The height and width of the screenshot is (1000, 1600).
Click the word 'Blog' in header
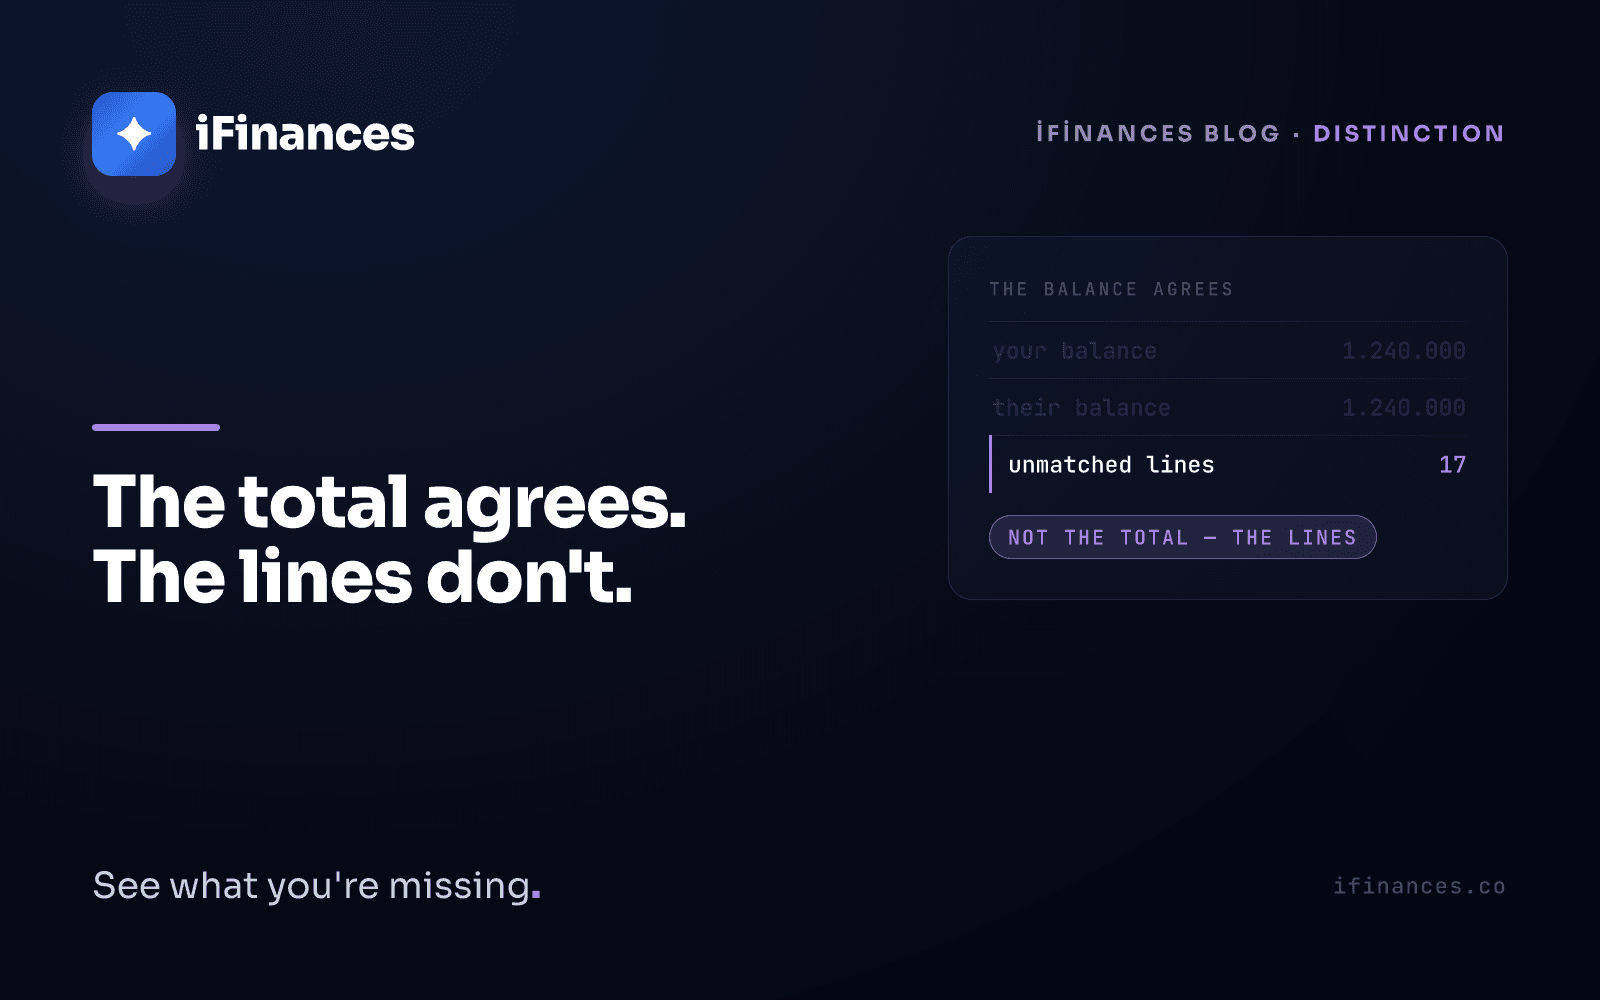coord(1242,133)
